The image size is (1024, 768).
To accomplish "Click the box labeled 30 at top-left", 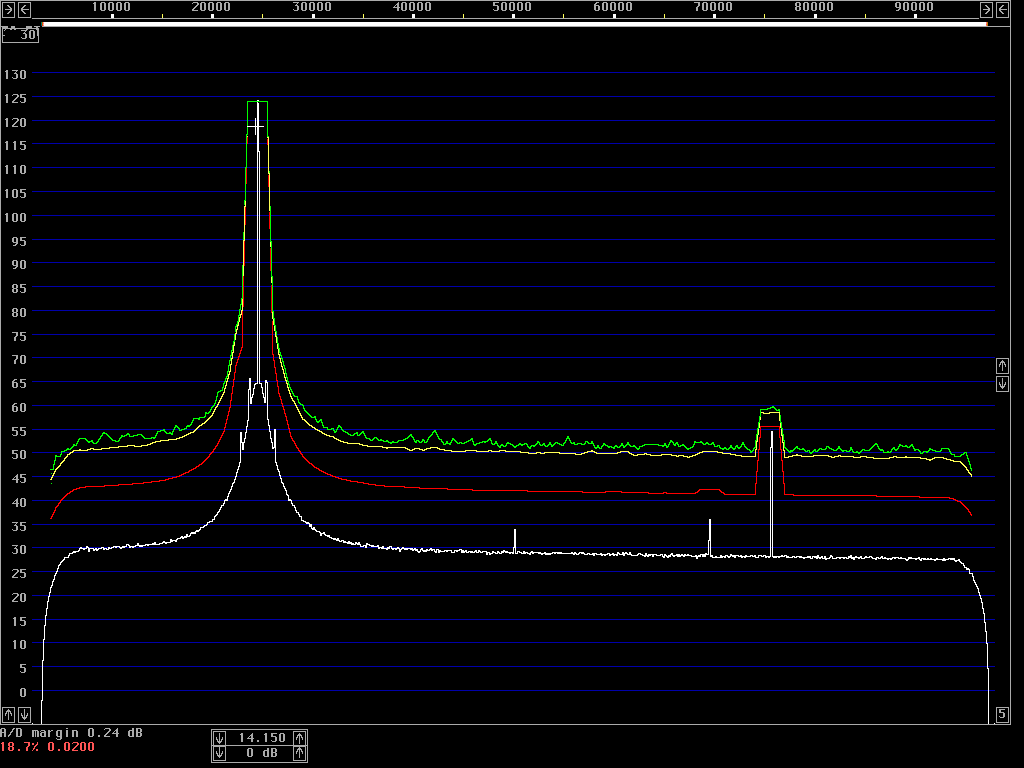I will point(20,35).
